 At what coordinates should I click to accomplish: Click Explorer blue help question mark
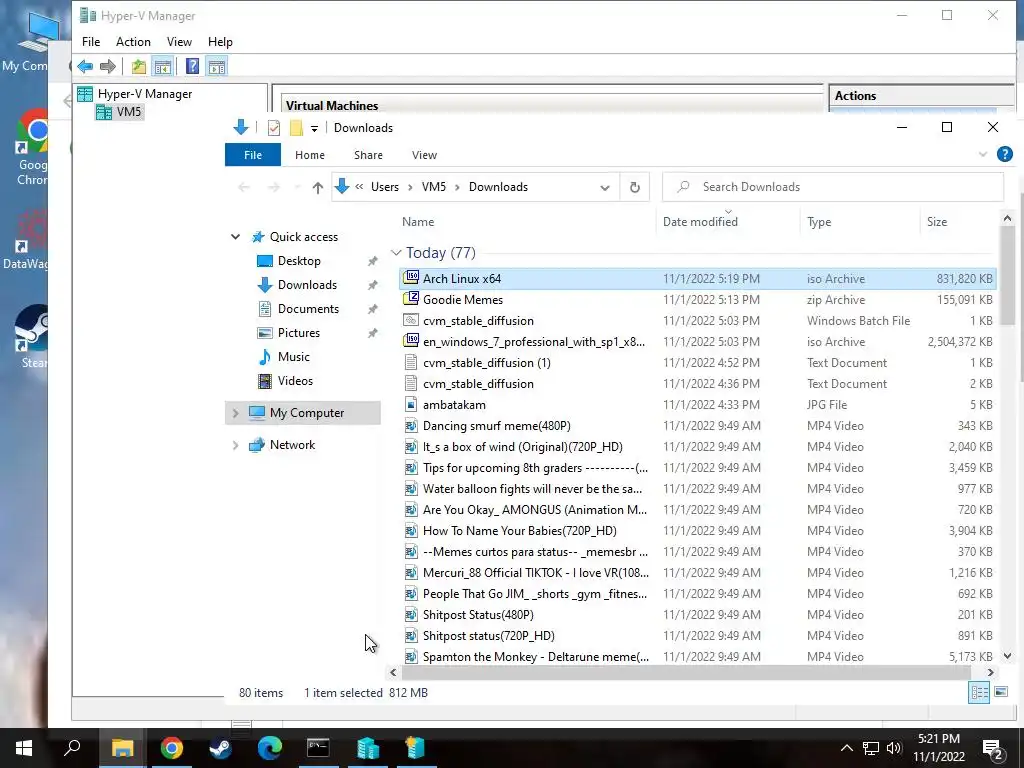point(1004,154)
